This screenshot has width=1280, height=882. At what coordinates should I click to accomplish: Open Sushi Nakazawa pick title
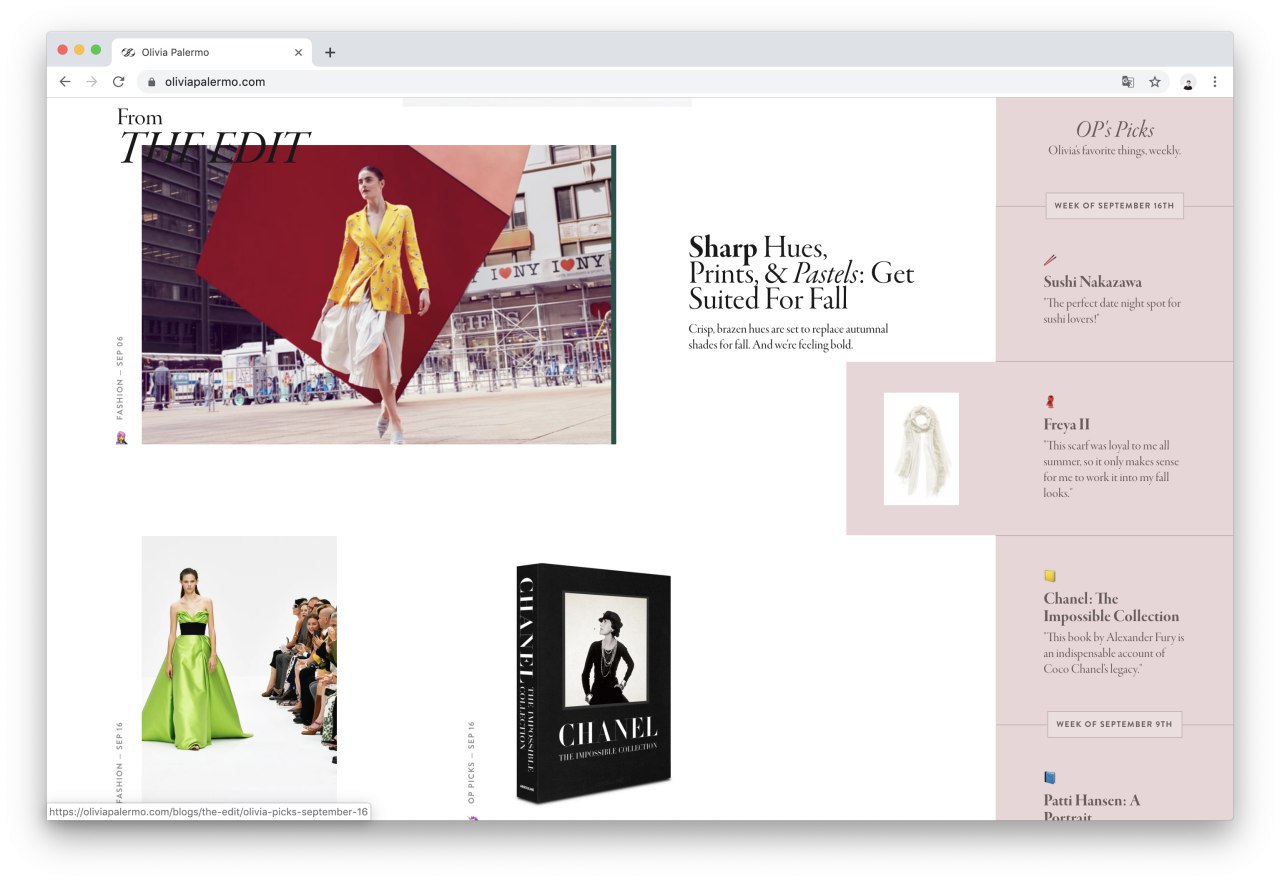pos(1092,282)
